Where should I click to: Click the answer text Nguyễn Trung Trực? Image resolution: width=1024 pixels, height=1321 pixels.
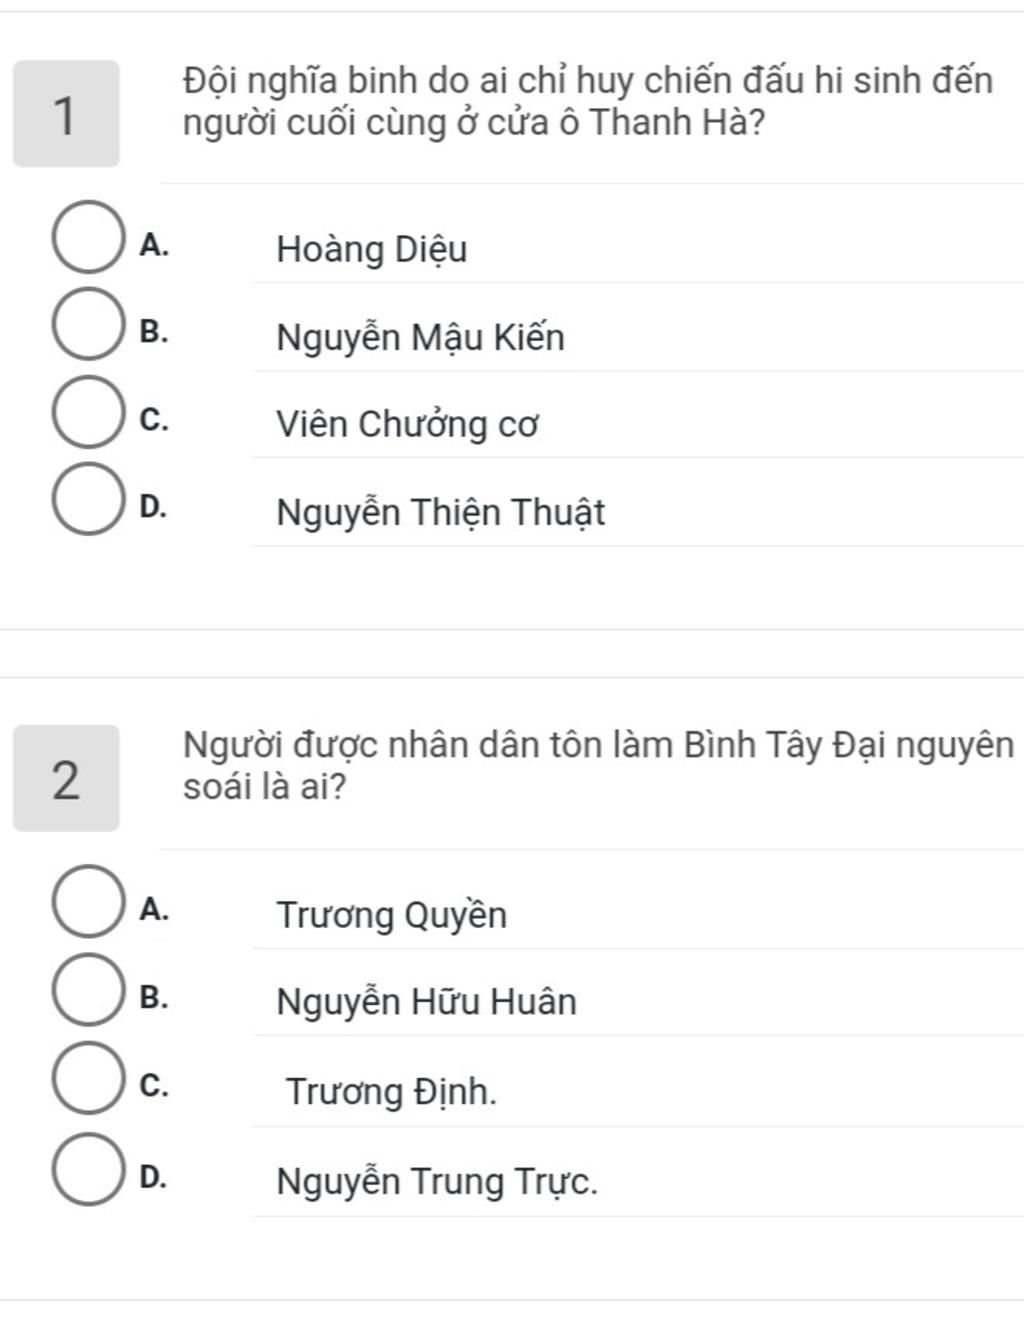[438, 1182]
